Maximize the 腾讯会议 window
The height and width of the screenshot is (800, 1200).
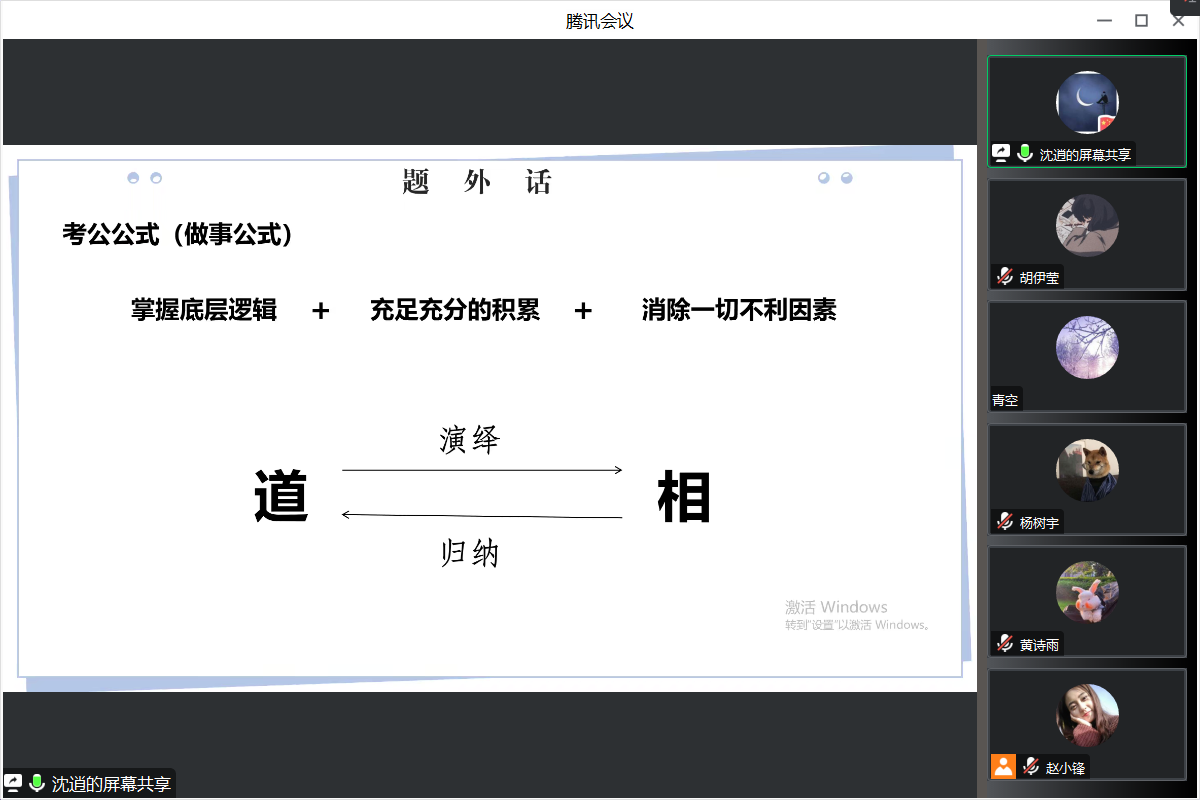[x=1141, y=20]
